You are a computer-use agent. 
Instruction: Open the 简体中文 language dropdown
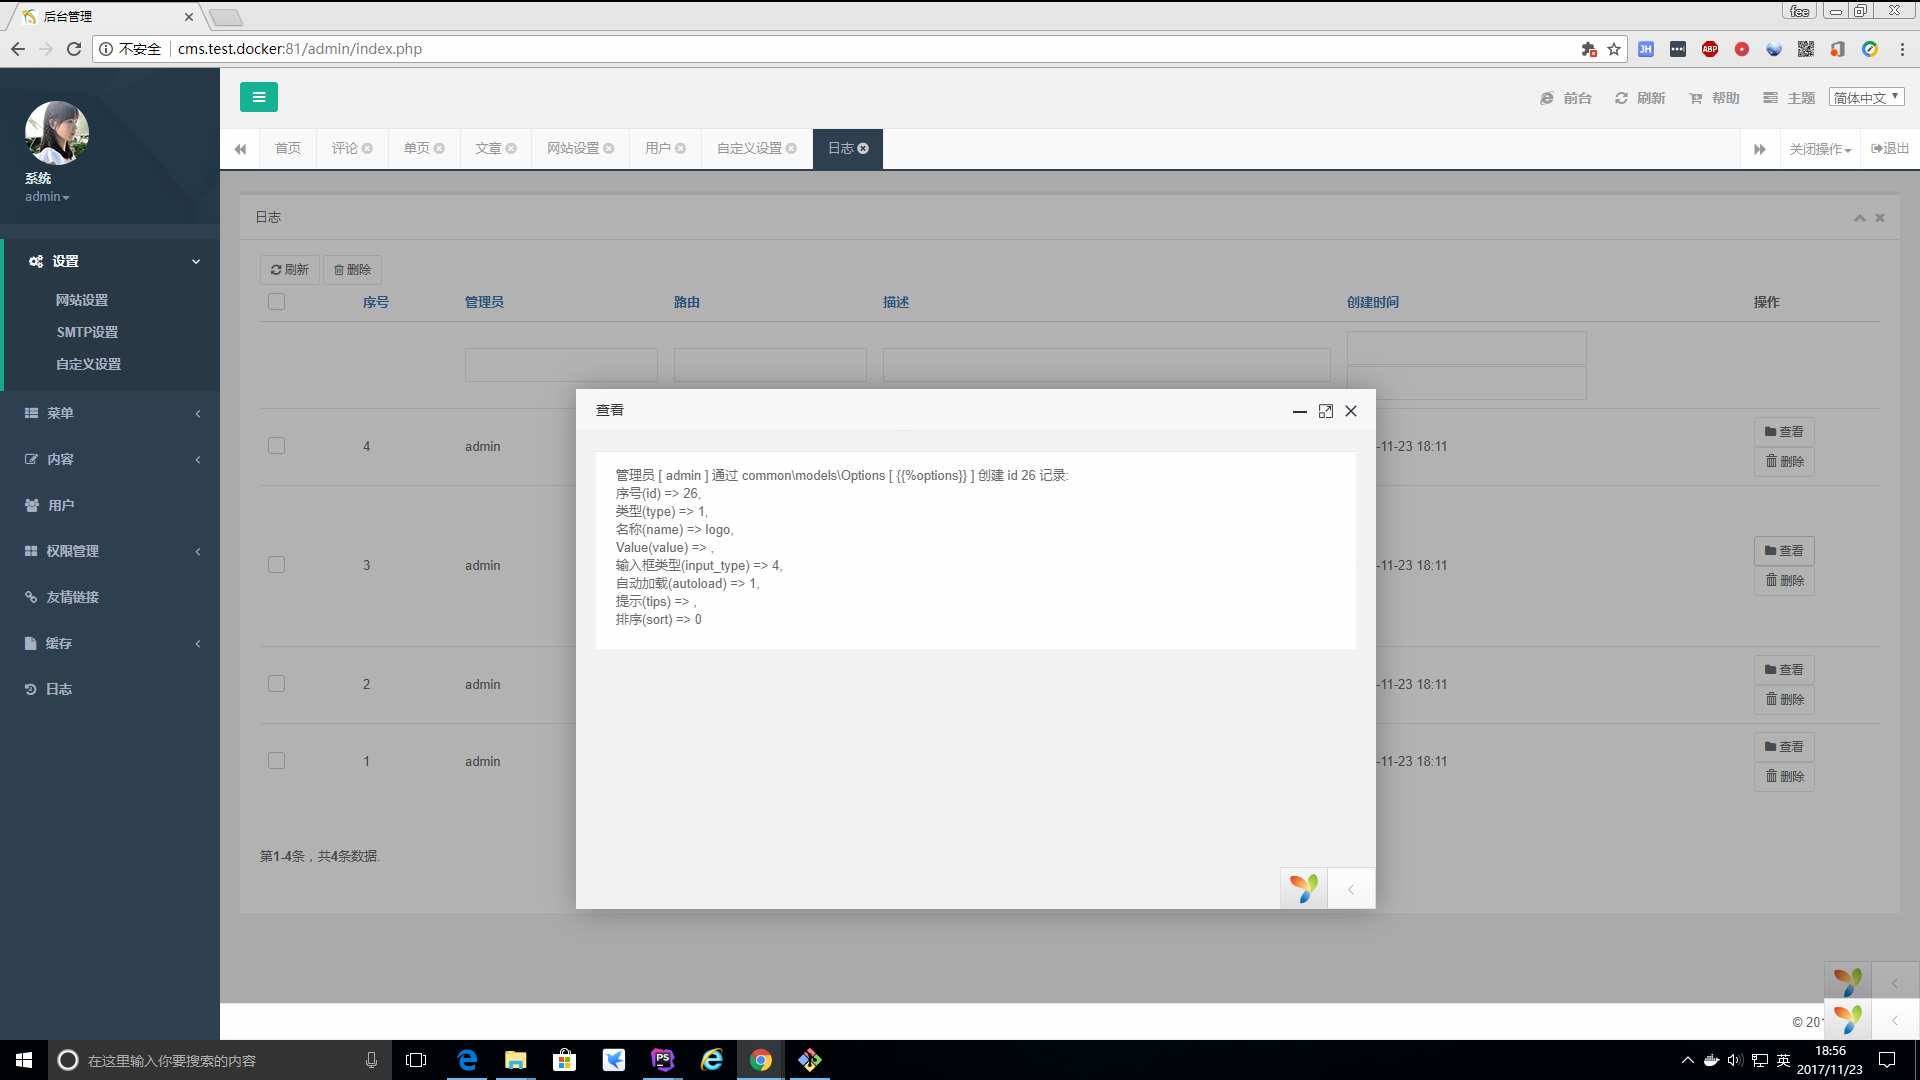[1866, 97]
